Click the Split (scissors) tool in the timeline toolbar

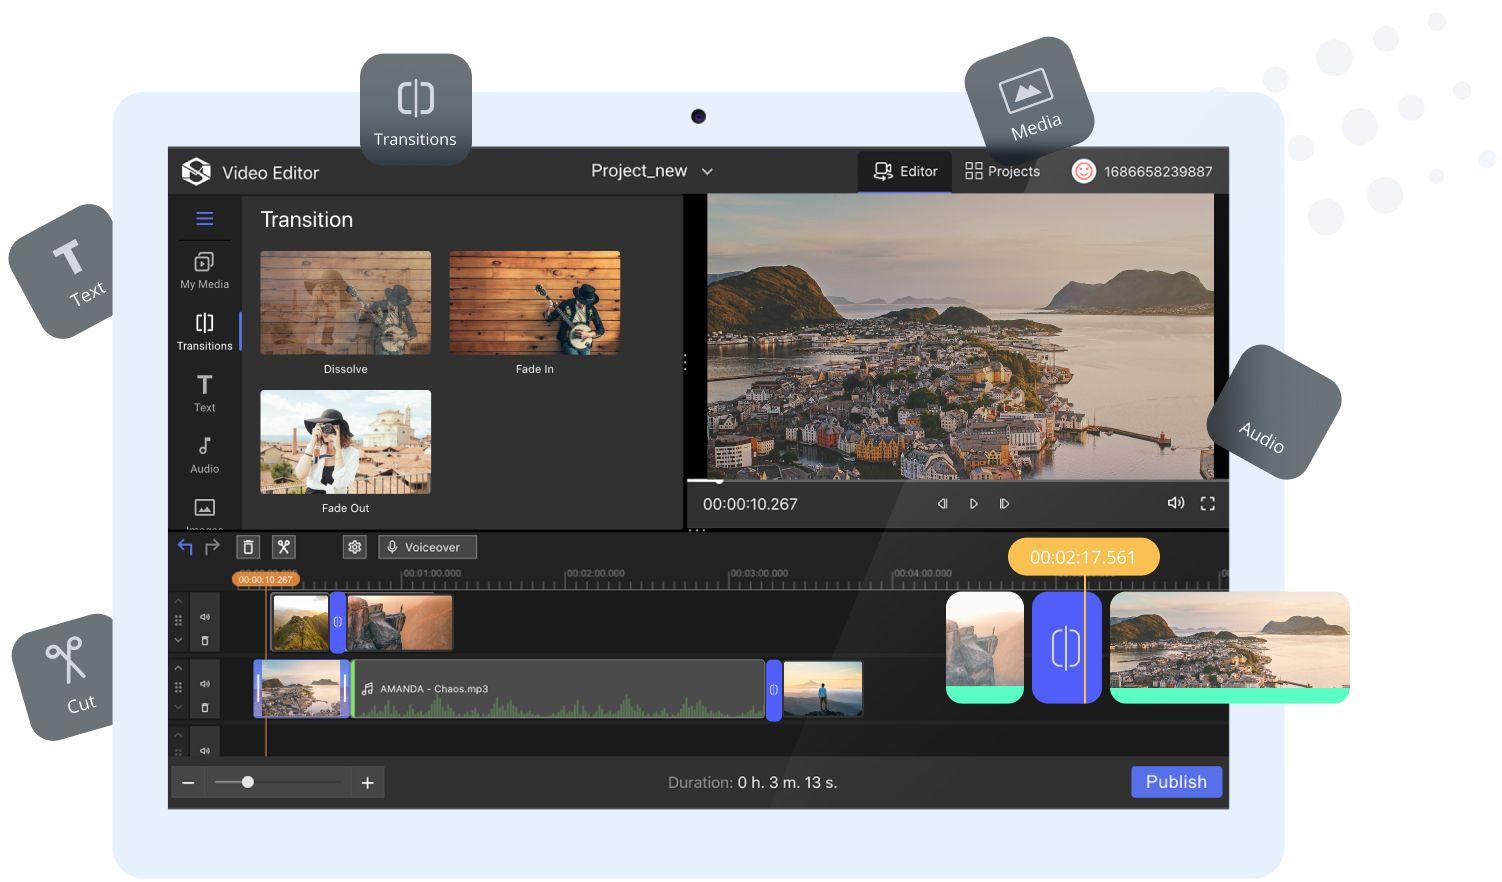[x=284, y=547]
